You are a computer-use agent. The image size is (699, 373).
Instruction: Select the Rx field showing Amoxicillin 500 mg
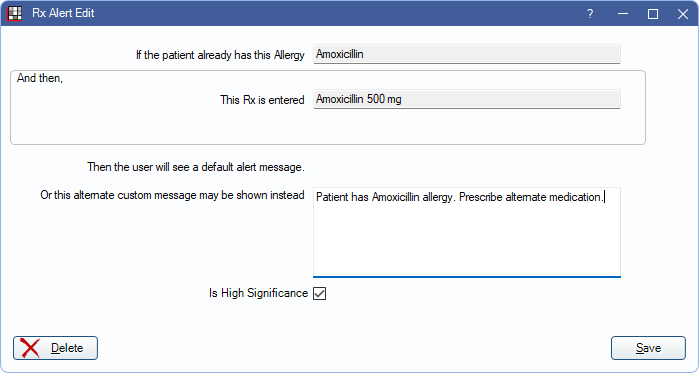pos(467,99)
